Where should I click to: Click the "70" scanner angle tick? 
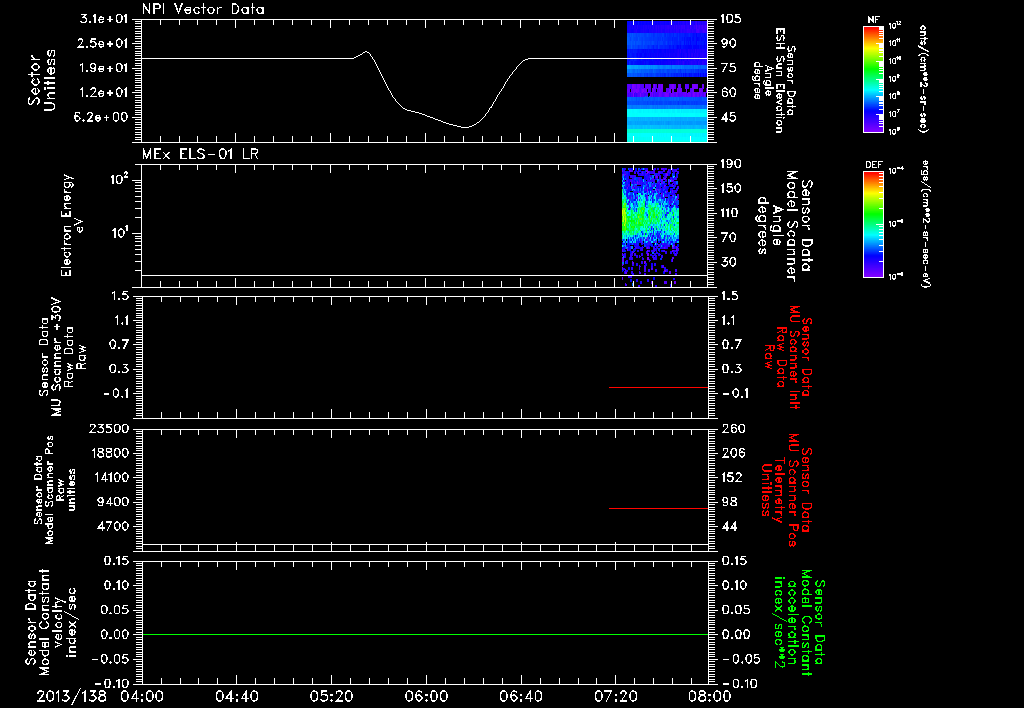coord(728,238)
